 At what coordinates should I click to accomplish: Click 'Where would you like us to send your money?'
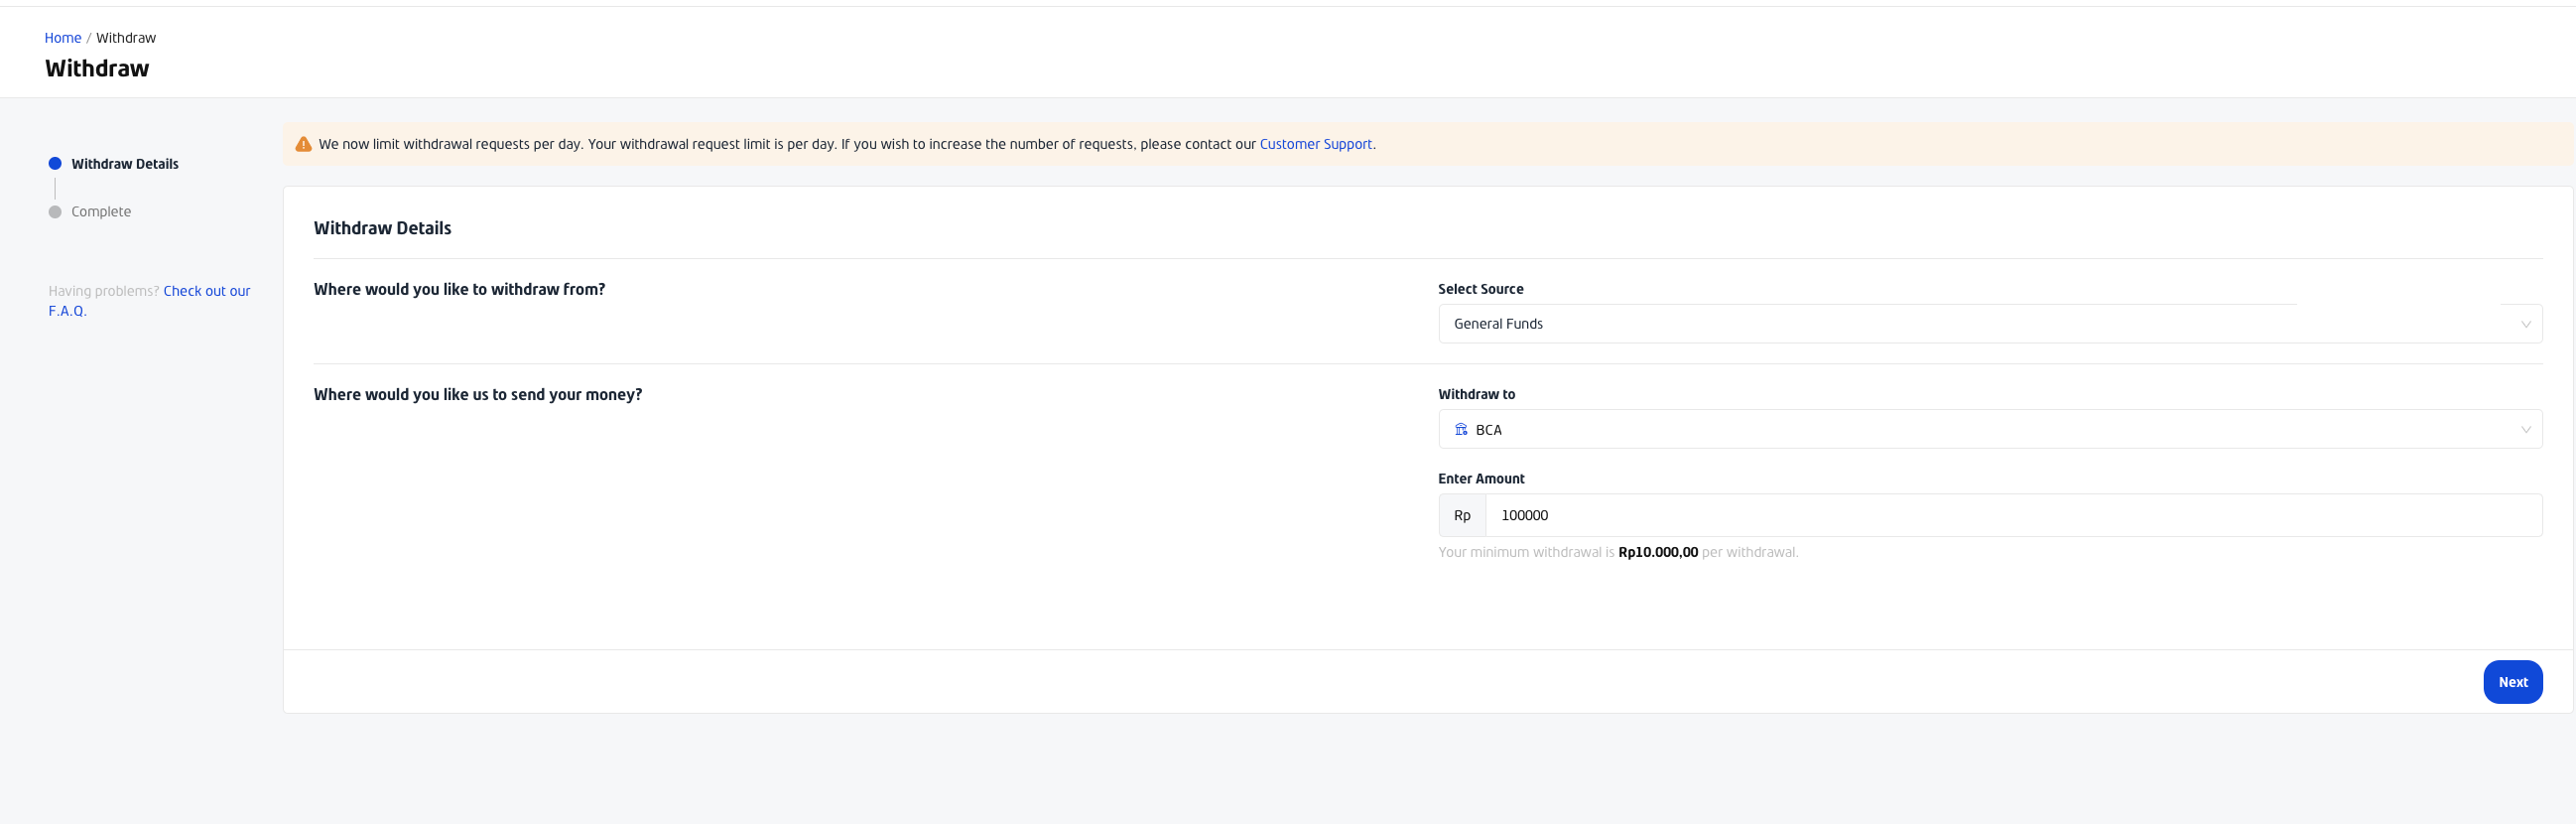[478, 394]
